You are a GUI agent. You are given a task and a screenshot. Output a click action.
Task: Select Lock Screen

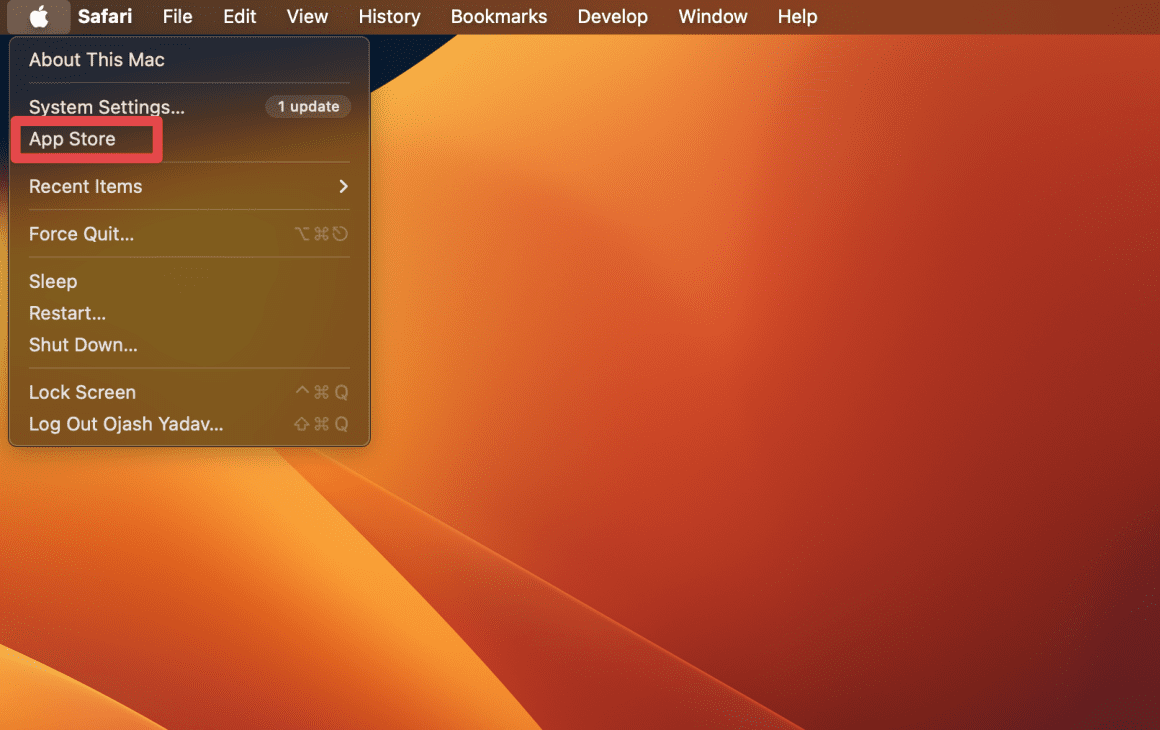click(x=82, y=393)
